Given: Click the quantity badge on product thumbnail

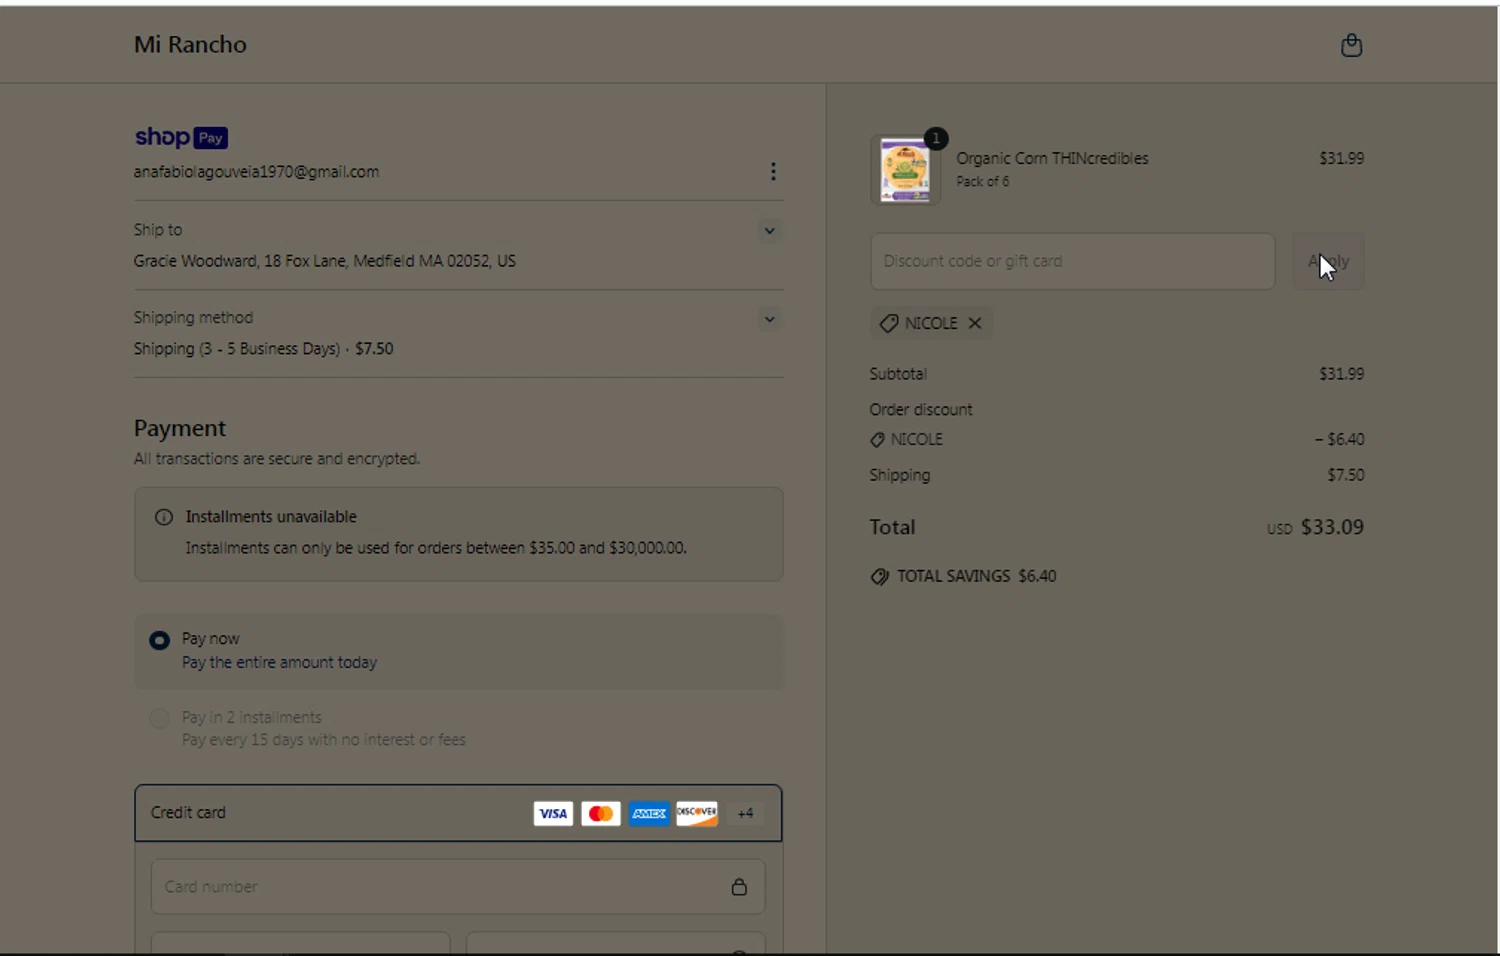Looking at the screenshot, I should [x=936, y=138].
